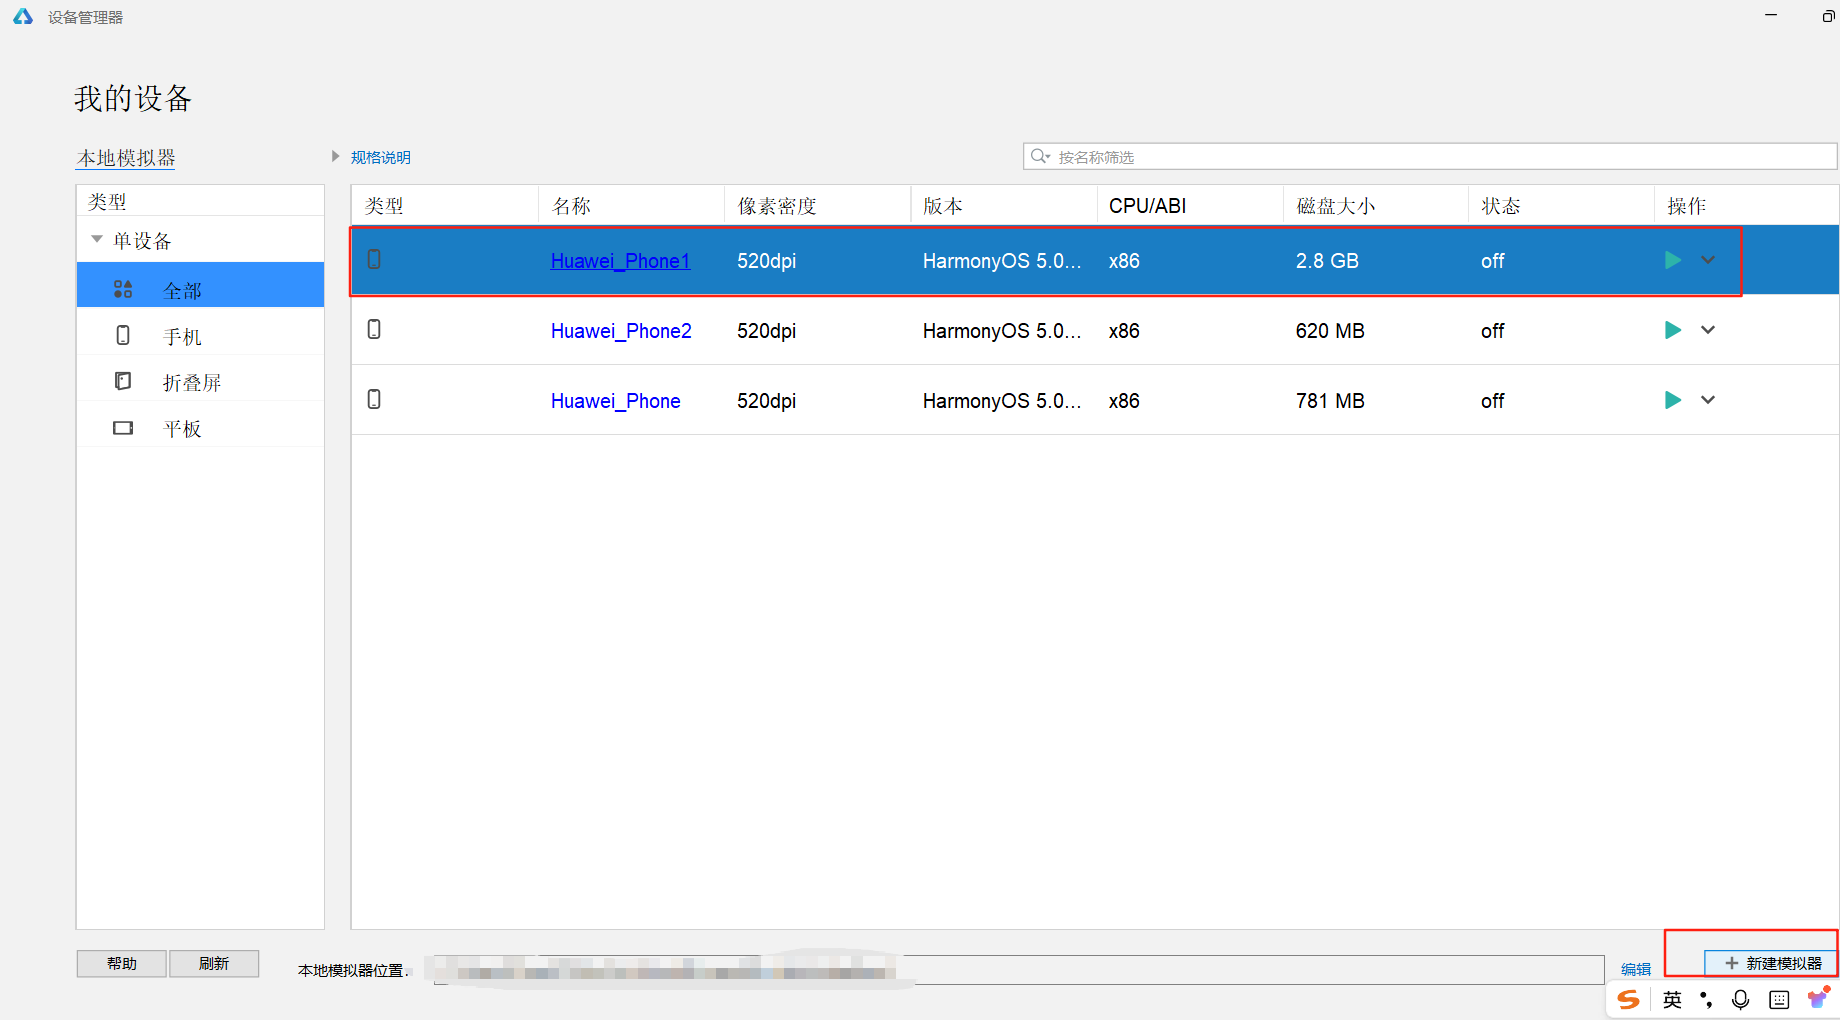Expand actions dropdown for Huawei_Phone2
This screenshot has width=1840, height=1020.
pos(1708,330)
